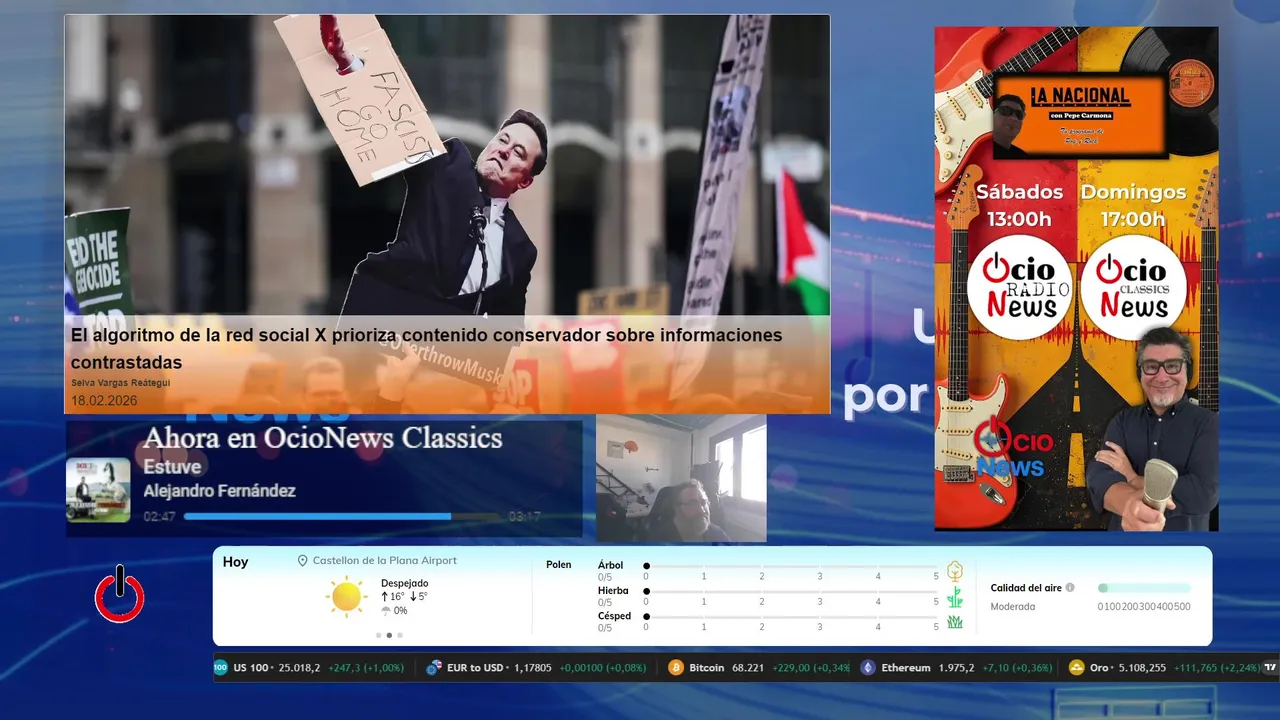Image resolution: width=1280 pixels, height=720 pixels.
Task: Click "Ahora en OcioNews Classics" heading
Action: point(322,438)
